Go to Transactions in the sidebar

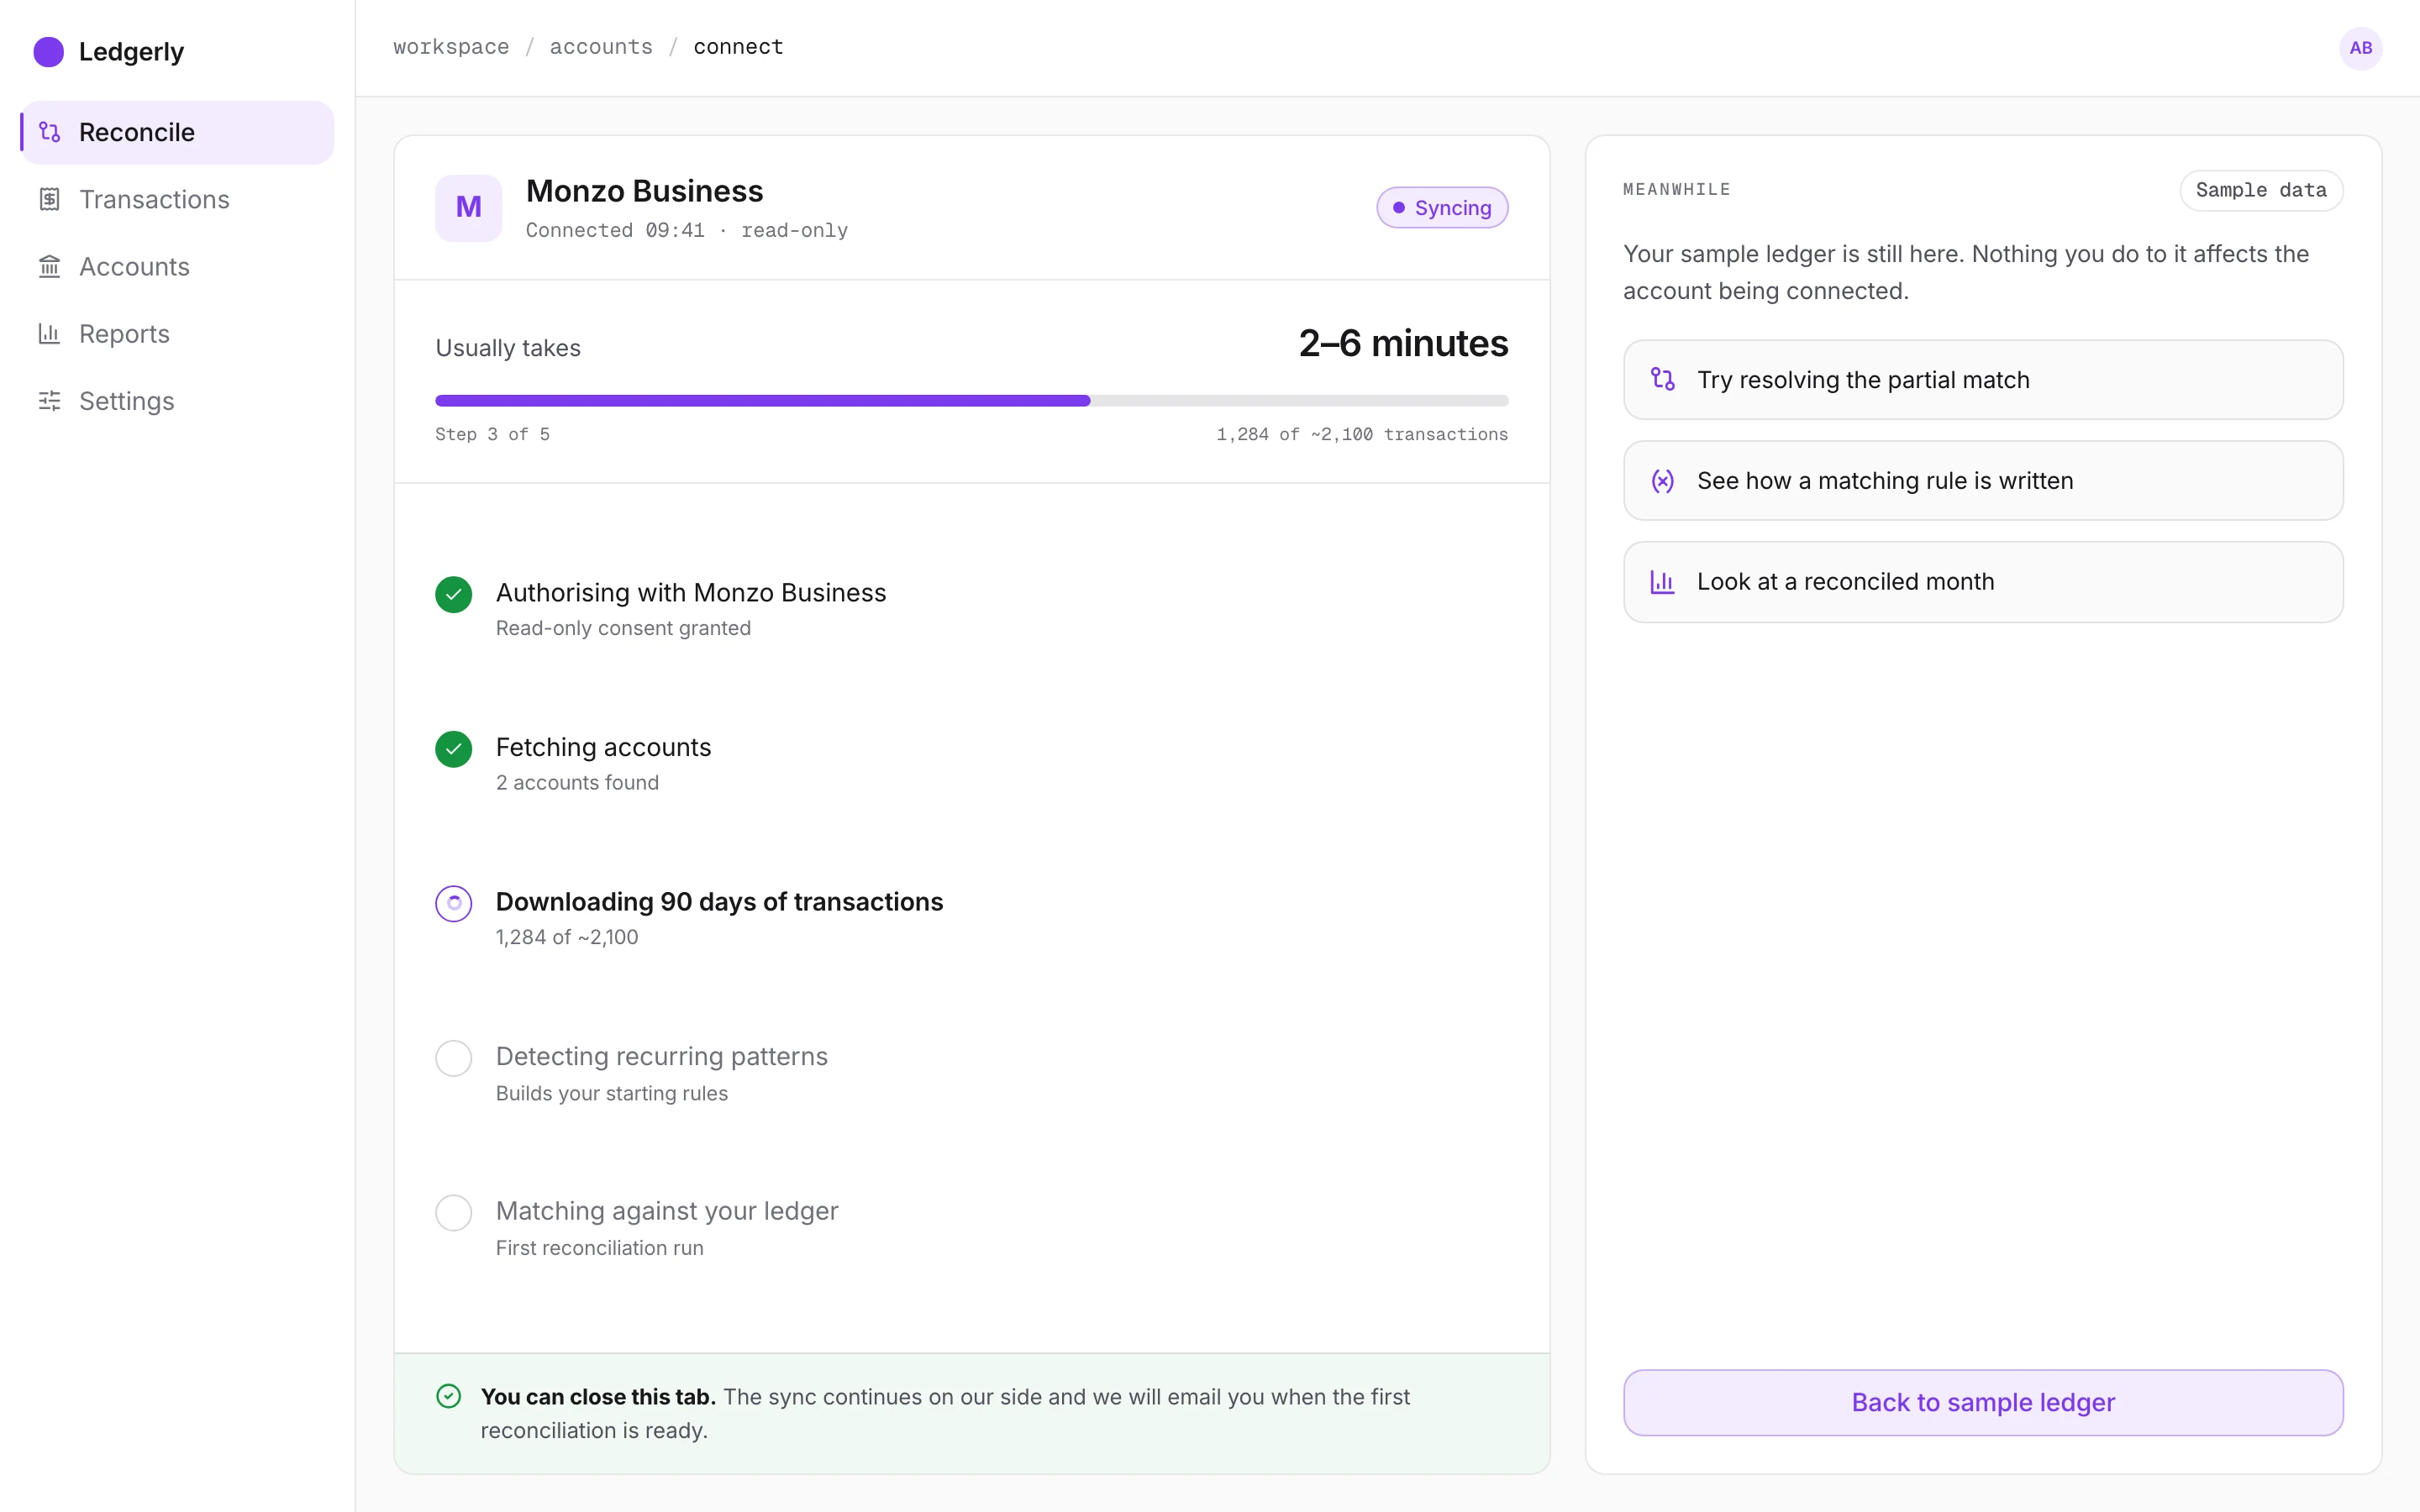[x=178, y=199]
